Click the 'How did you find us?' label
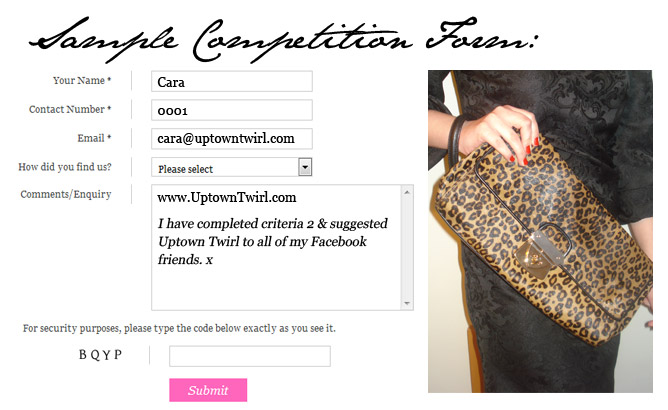The image size is (668, 410). (65, 167)
